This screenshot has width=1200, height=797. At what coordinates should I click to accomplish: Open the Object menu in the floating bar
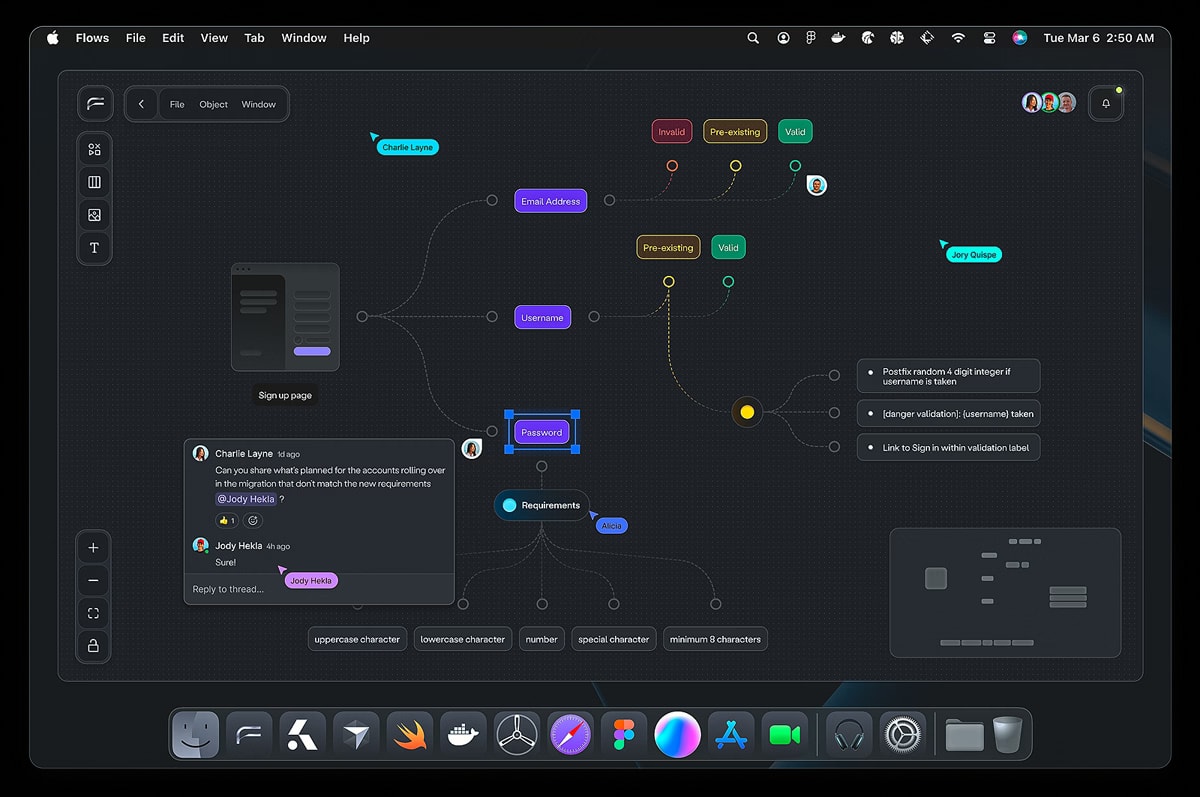coord(213,103)
